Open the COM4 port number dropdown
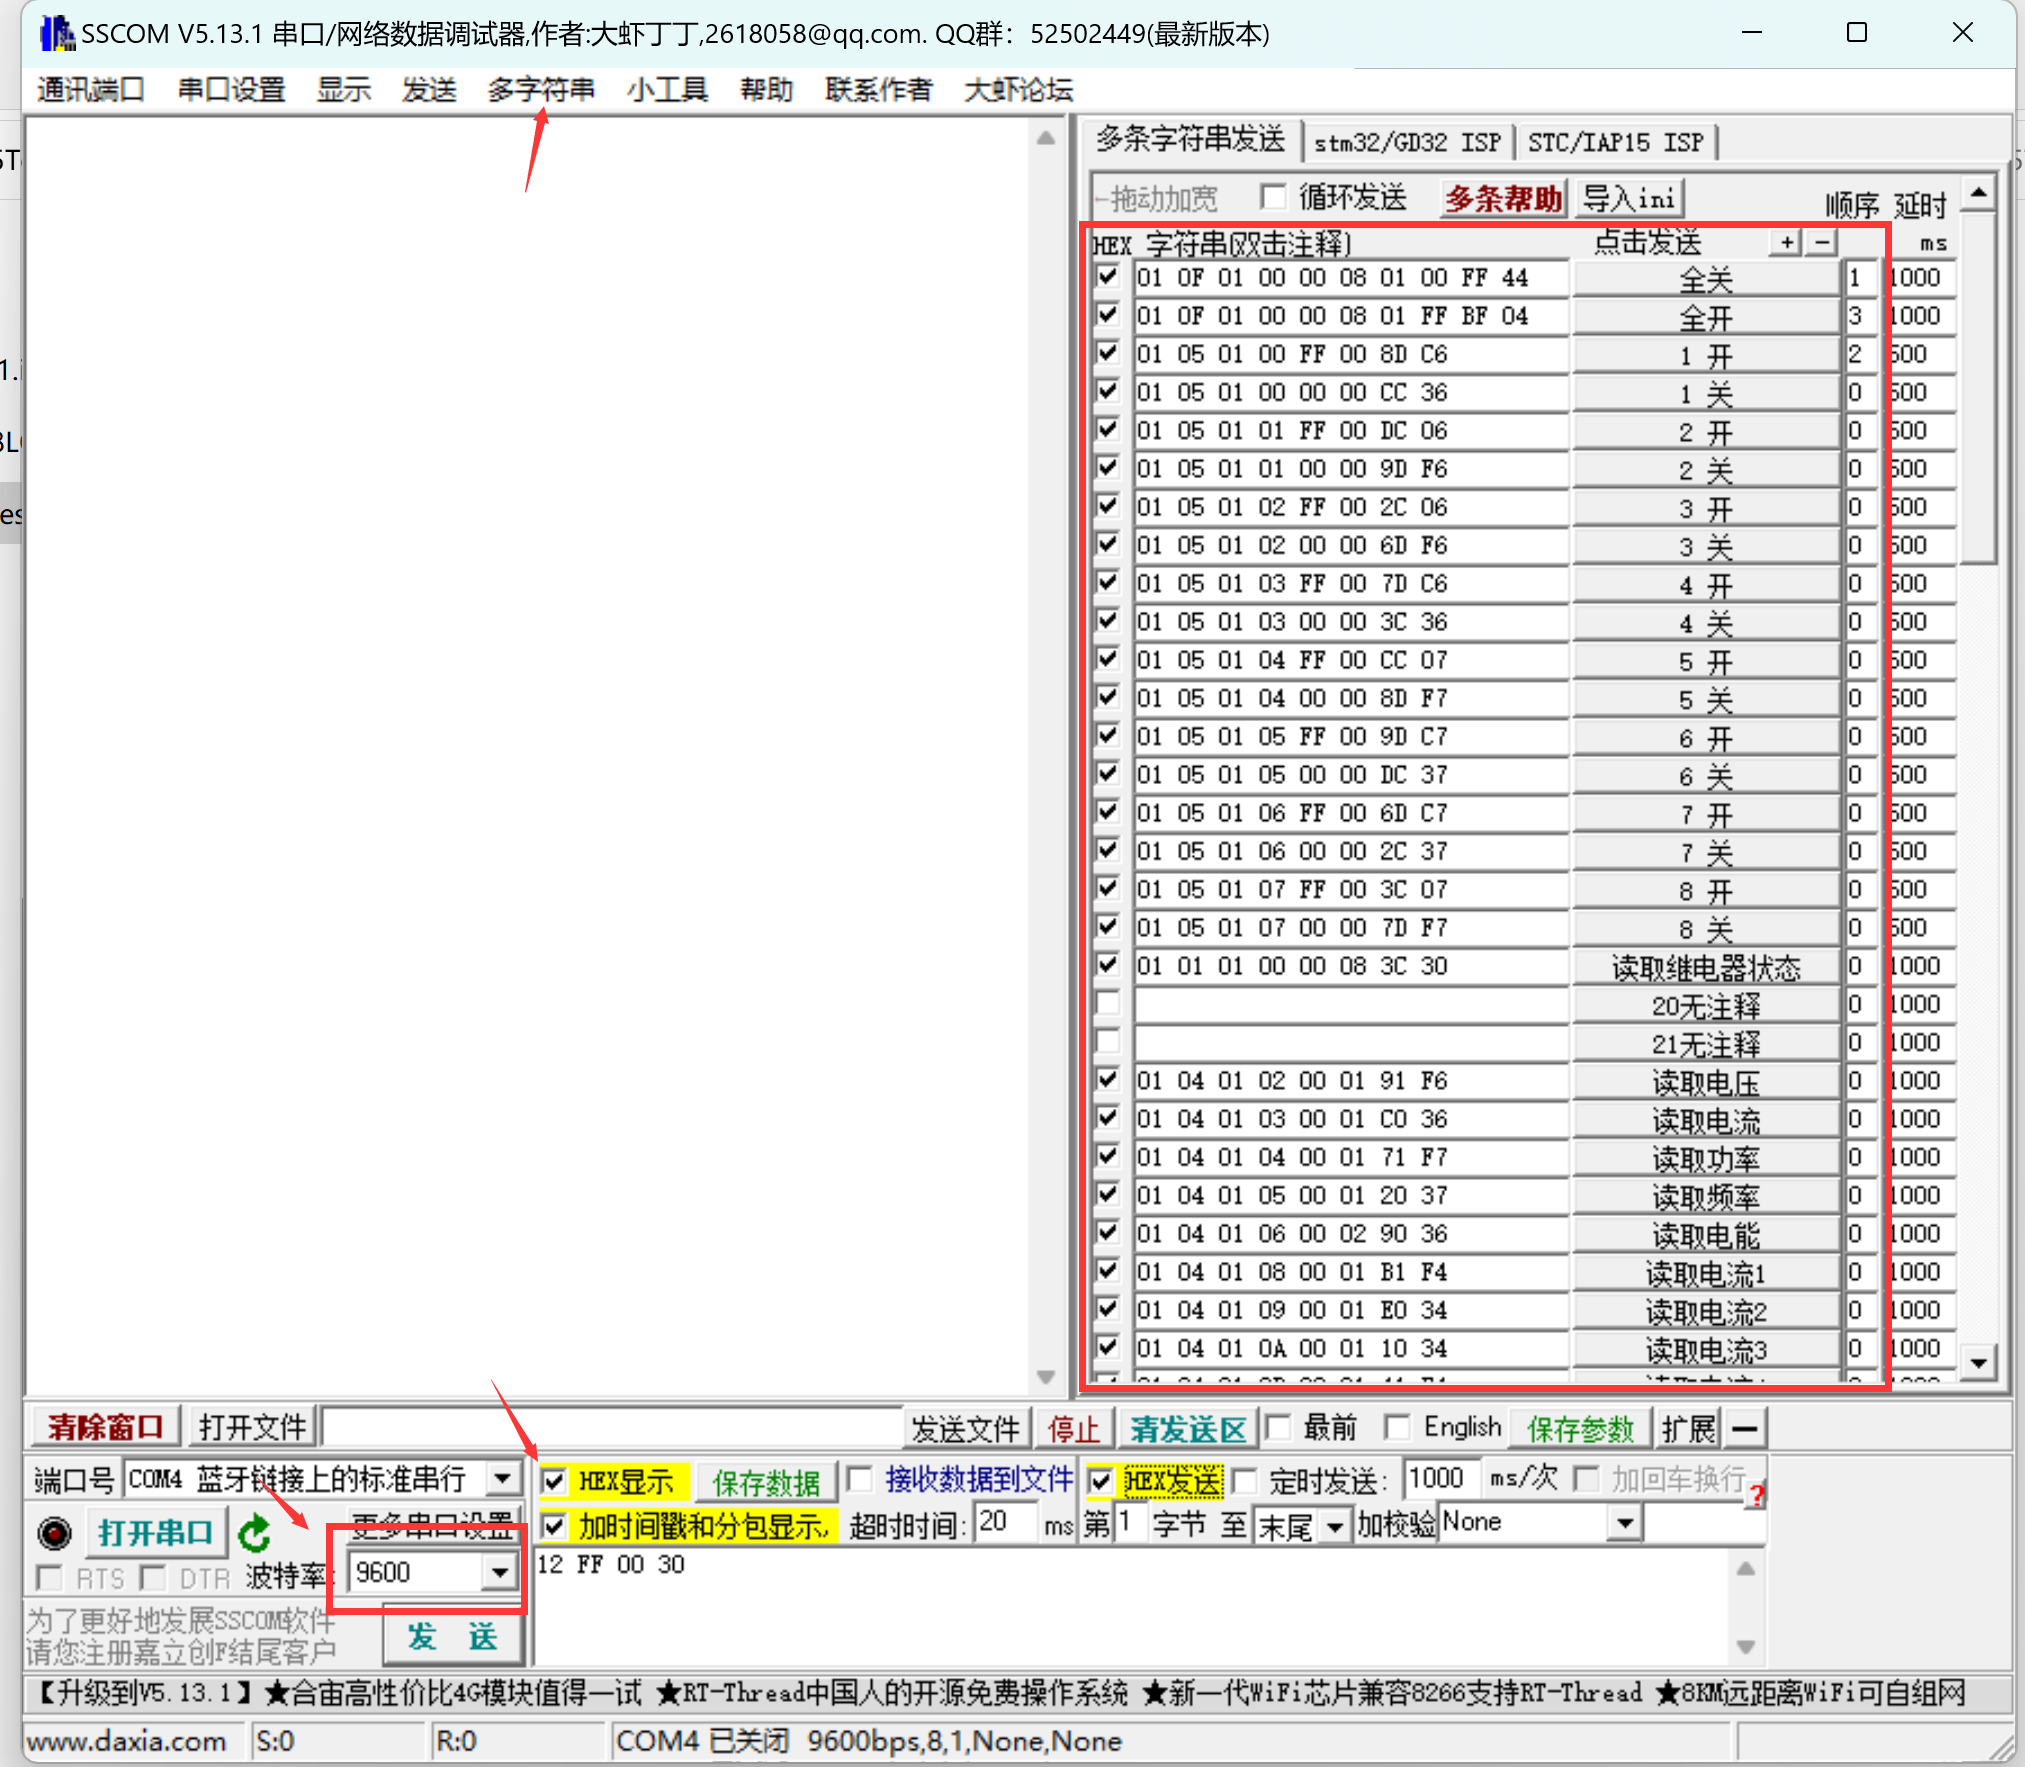Screen dimensions: 2025x1767 click(503, 1478)
